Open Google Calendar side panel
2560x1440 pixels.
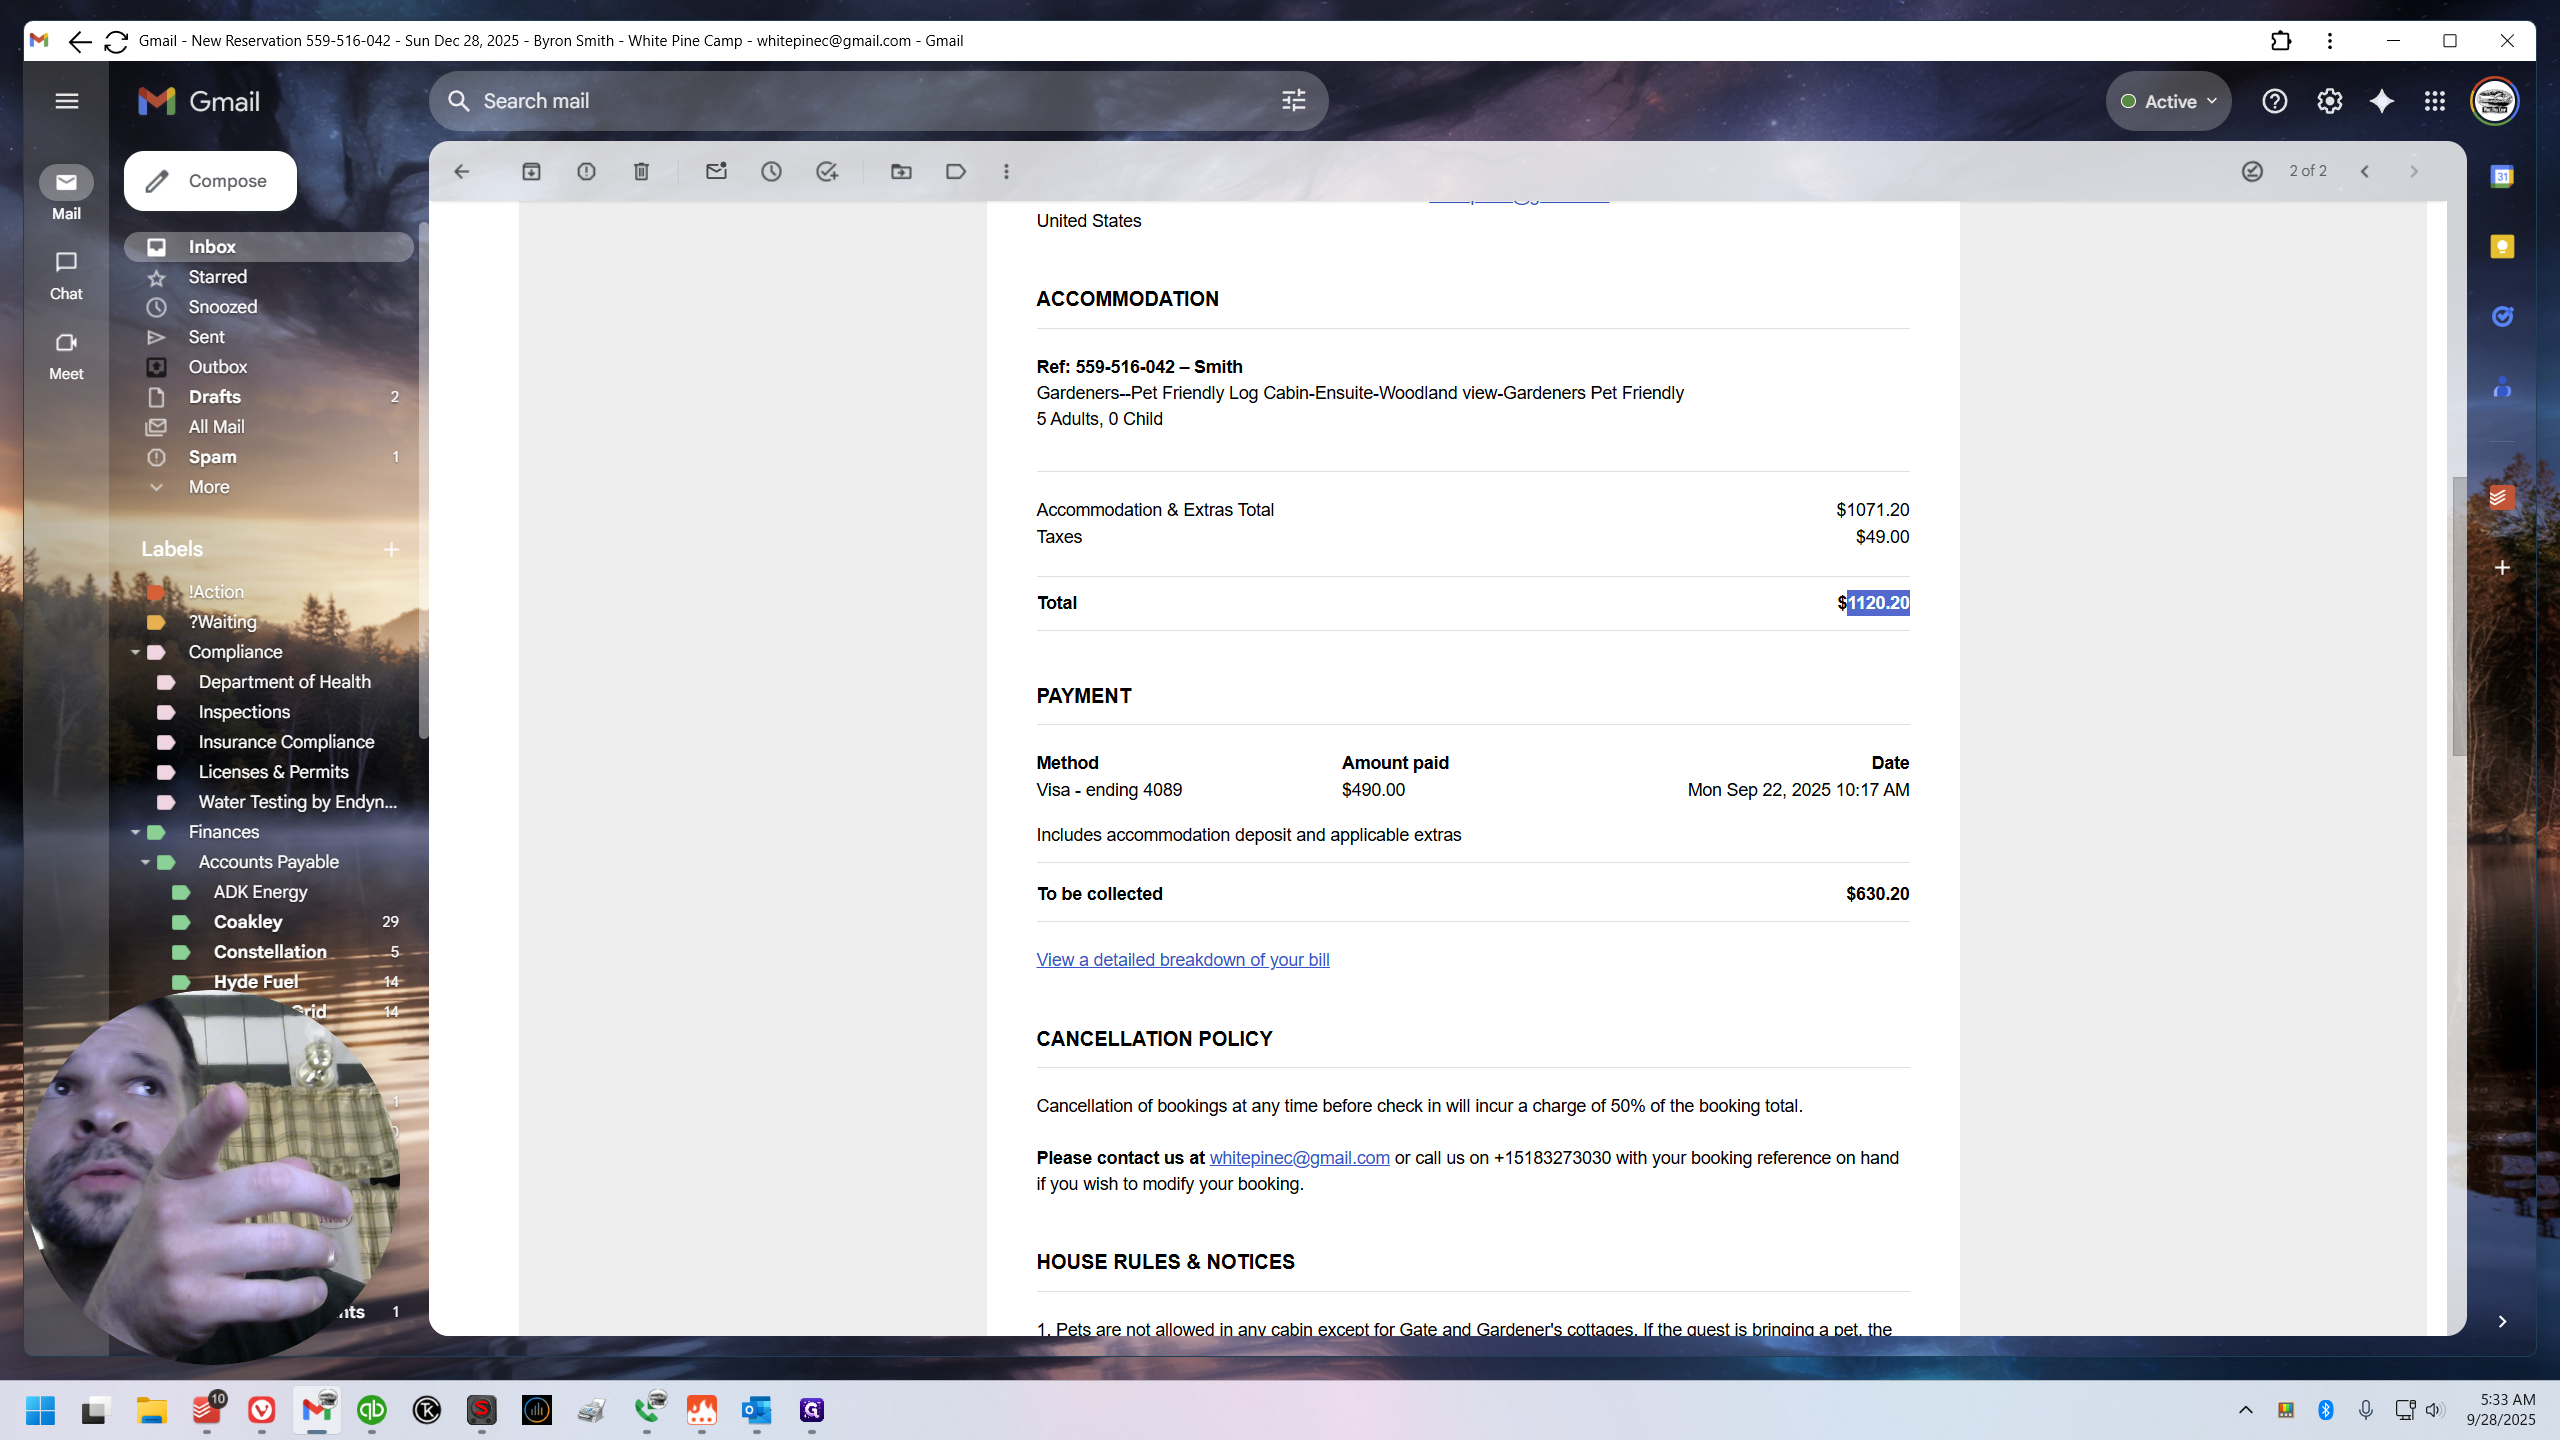[2502, 177]
